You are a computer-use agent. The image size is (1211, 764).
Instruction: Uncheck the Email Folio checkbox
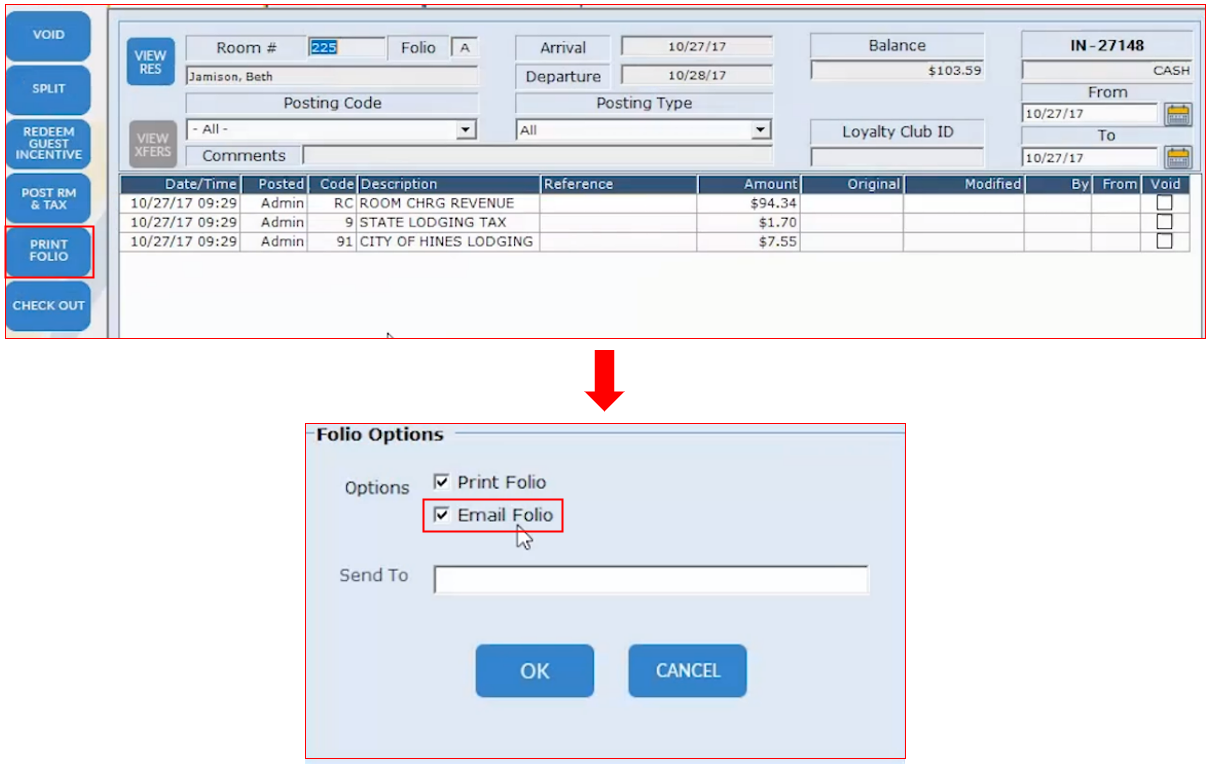(441, 515)
